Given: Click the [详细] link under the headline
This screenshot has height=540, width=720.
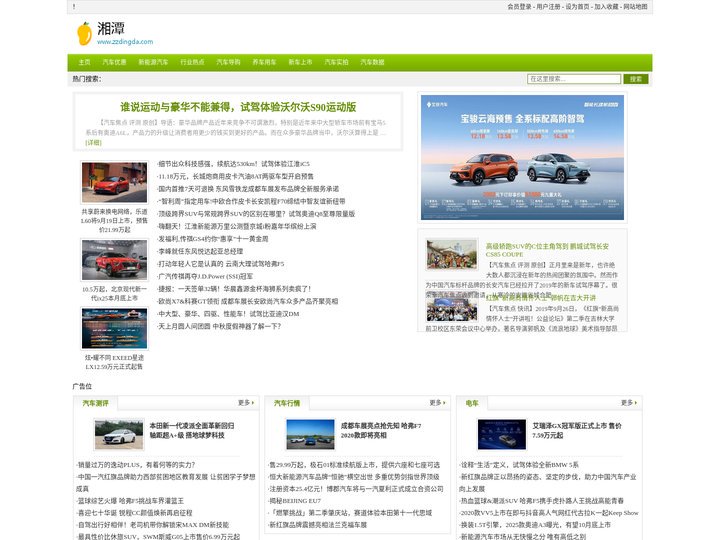Looking at the screenshot, I should click(x=94, y=143).
